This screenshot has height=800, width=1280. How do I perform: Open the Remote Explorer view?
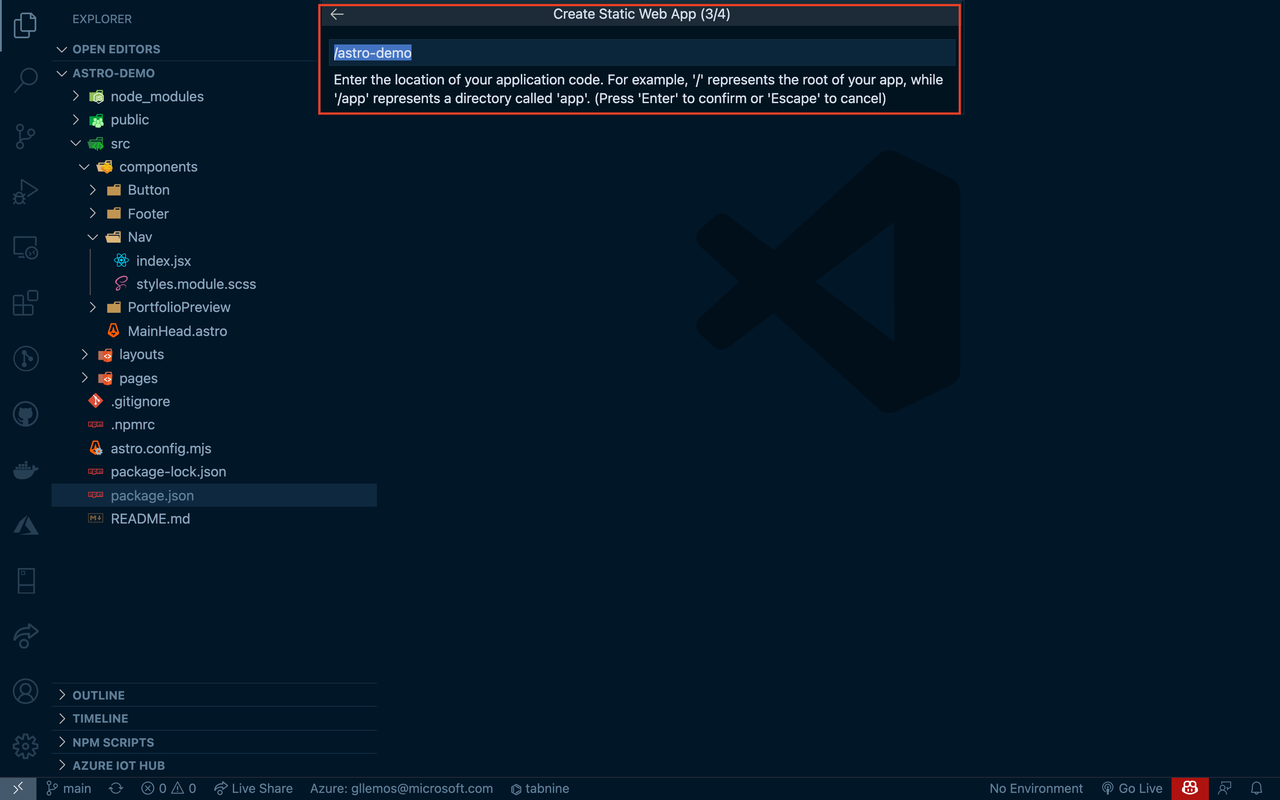pyautogui.click(x=26, y=247)
